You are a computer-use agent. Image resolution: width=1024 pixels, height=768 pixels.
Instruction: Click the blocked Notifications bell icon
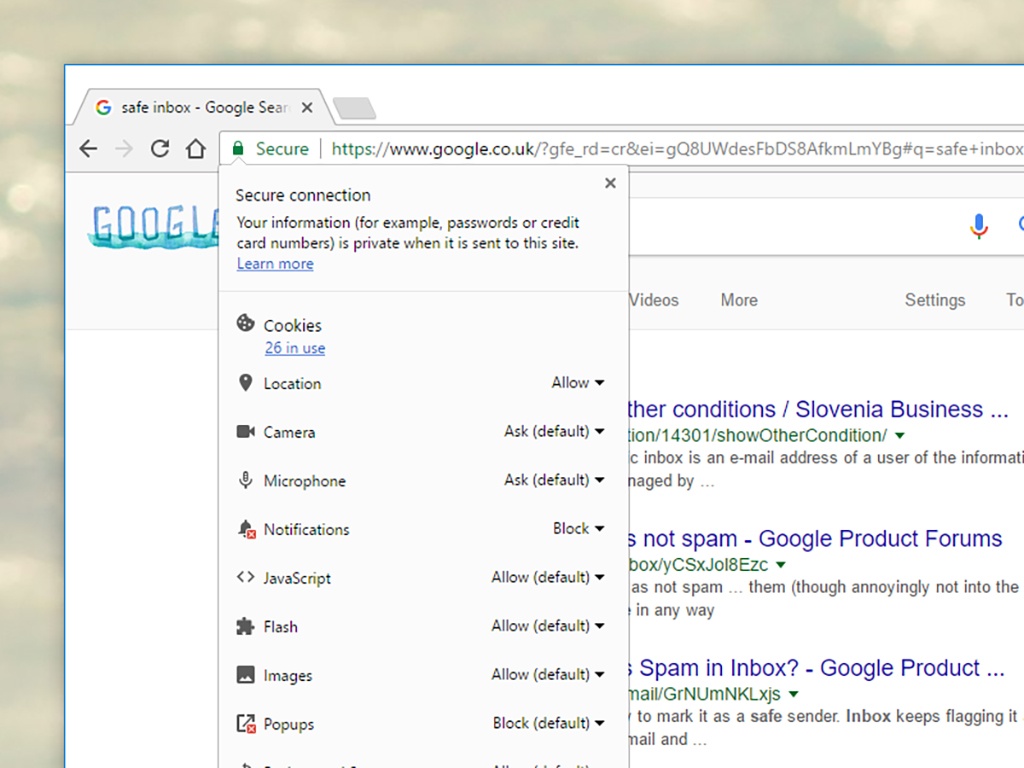[245, 529]
